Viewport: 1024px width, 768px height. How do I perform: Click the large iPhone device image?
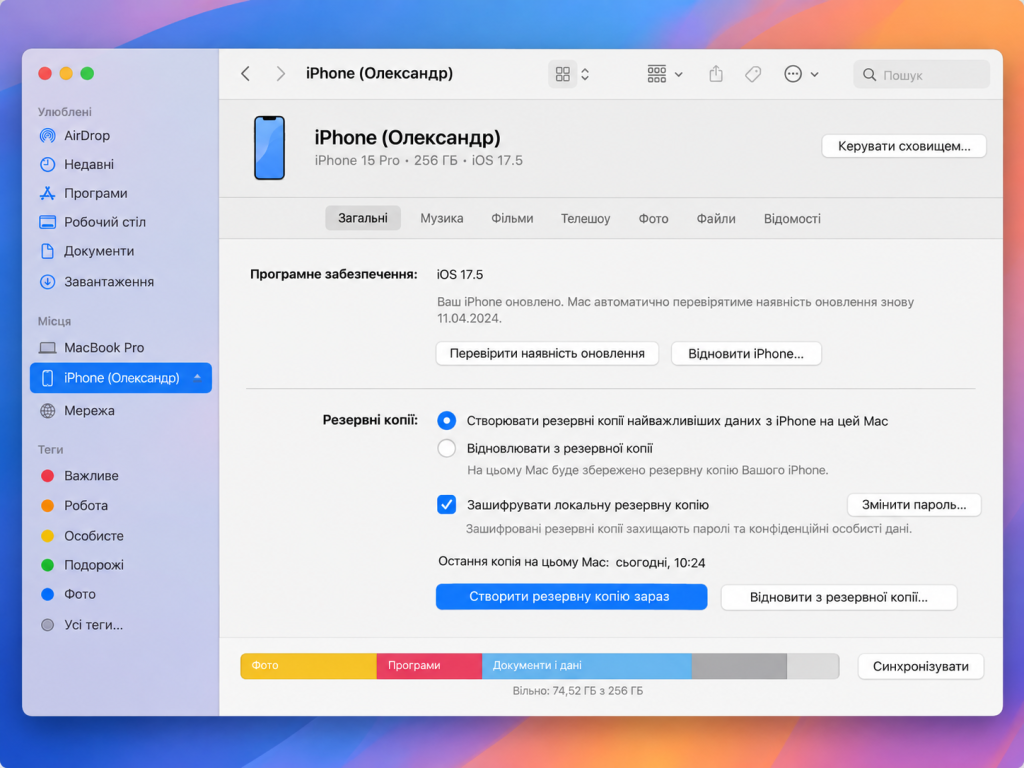pyautogui.click(x=269, y=148)
